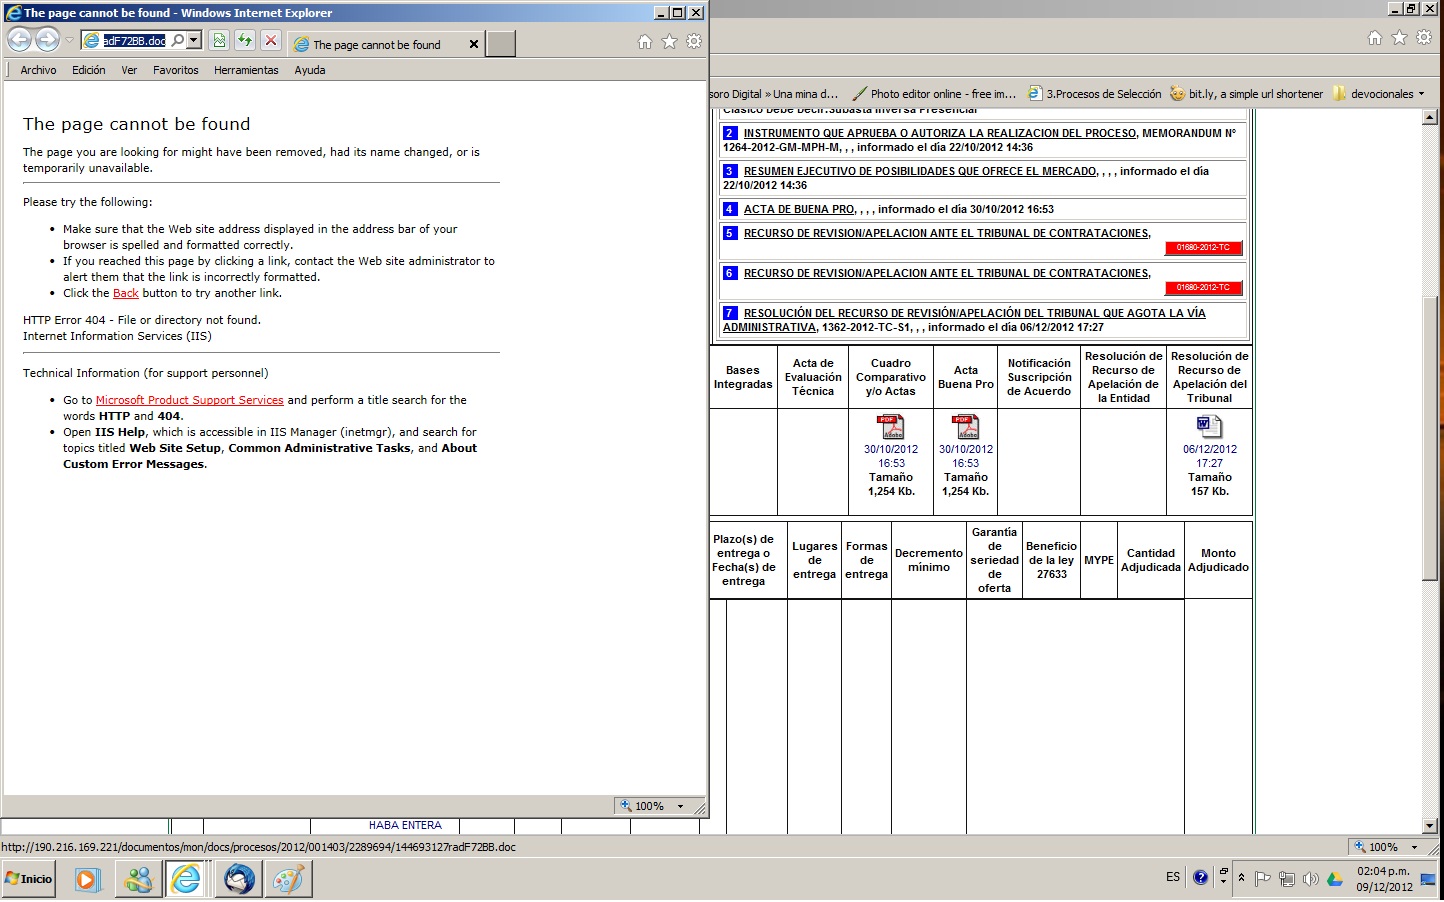The image size is (1444, 902).
Task: Open the 'Photo editor online' favorites bar link
Action: 934,94
